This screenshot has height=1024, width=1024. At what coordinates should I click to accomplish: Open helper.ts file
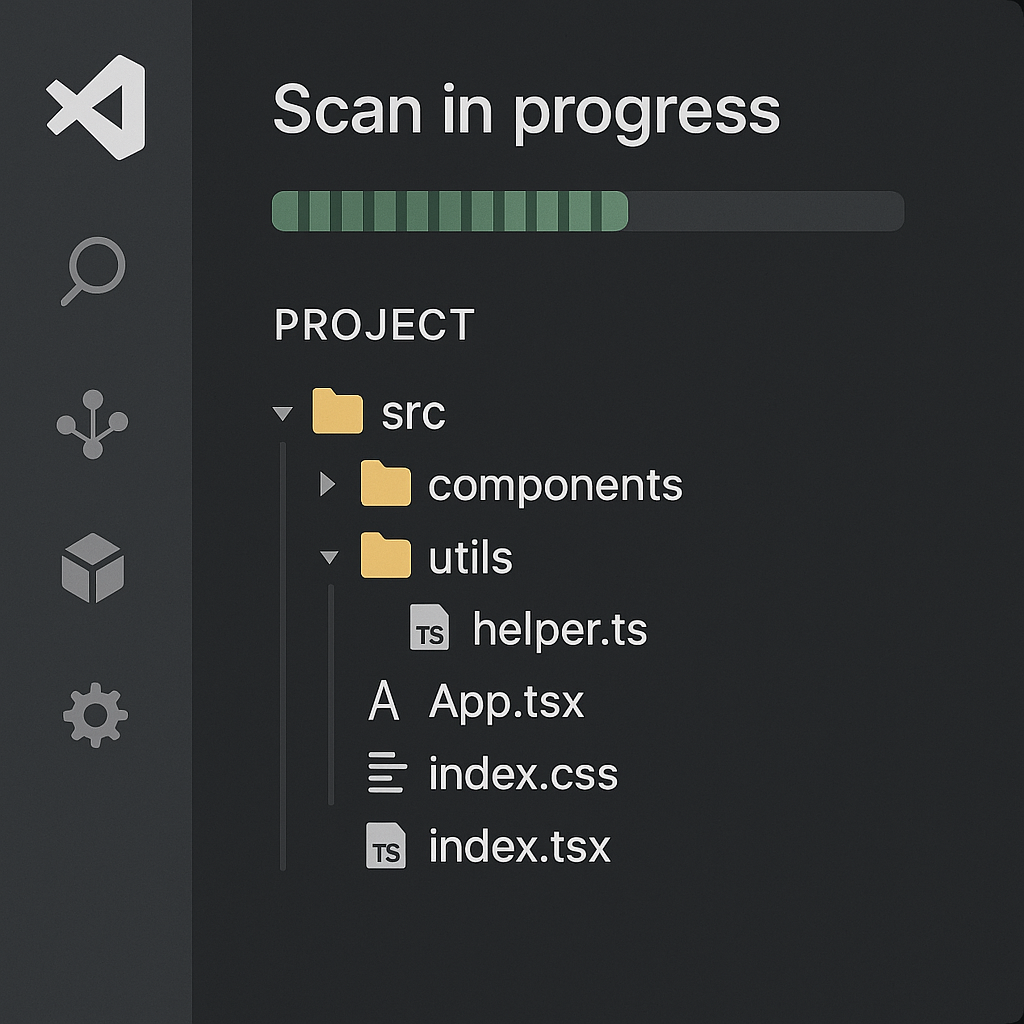click(x=560, y=630)
